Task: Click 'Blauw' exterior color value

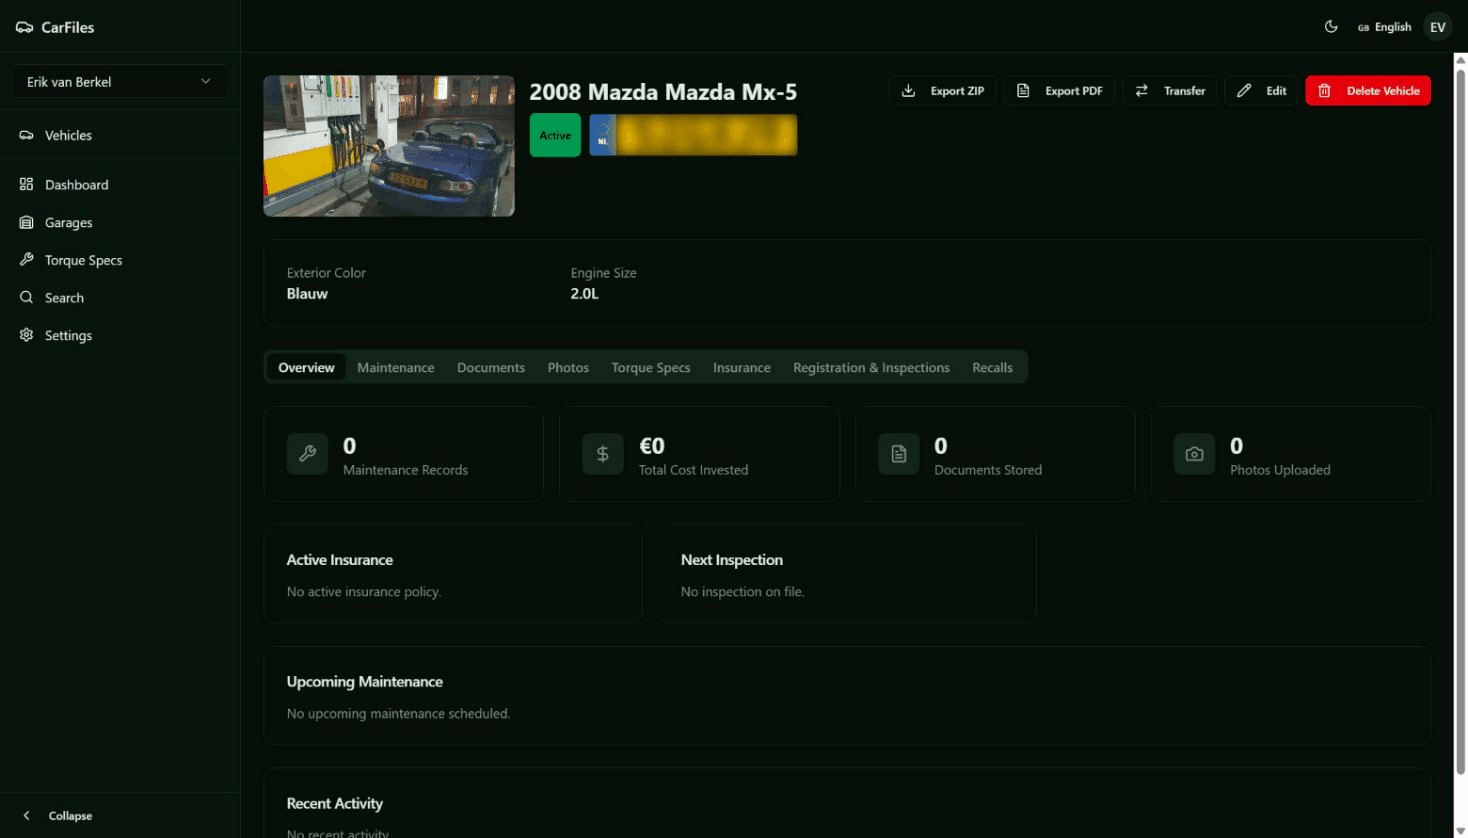Action: (307, 294)
